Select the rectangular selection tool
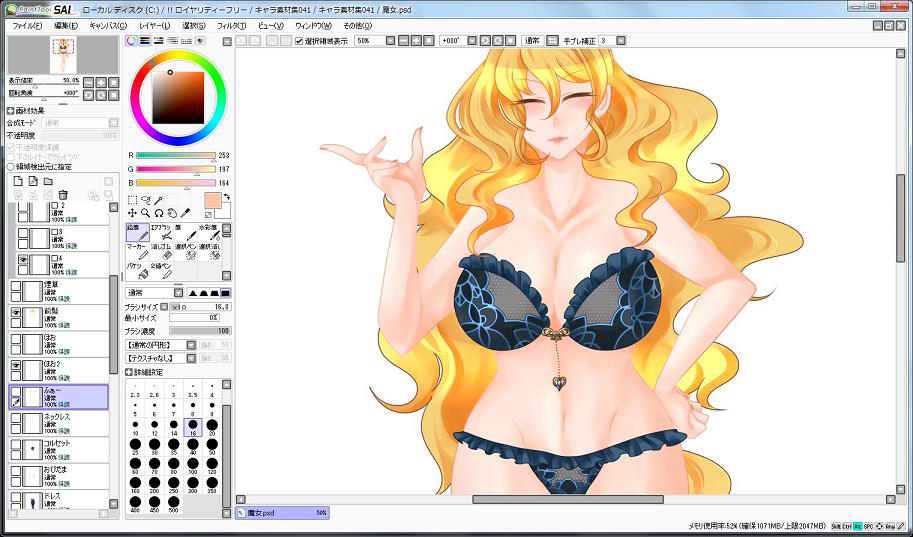Screen dimensions: 913x537 (x=132, y=200)
